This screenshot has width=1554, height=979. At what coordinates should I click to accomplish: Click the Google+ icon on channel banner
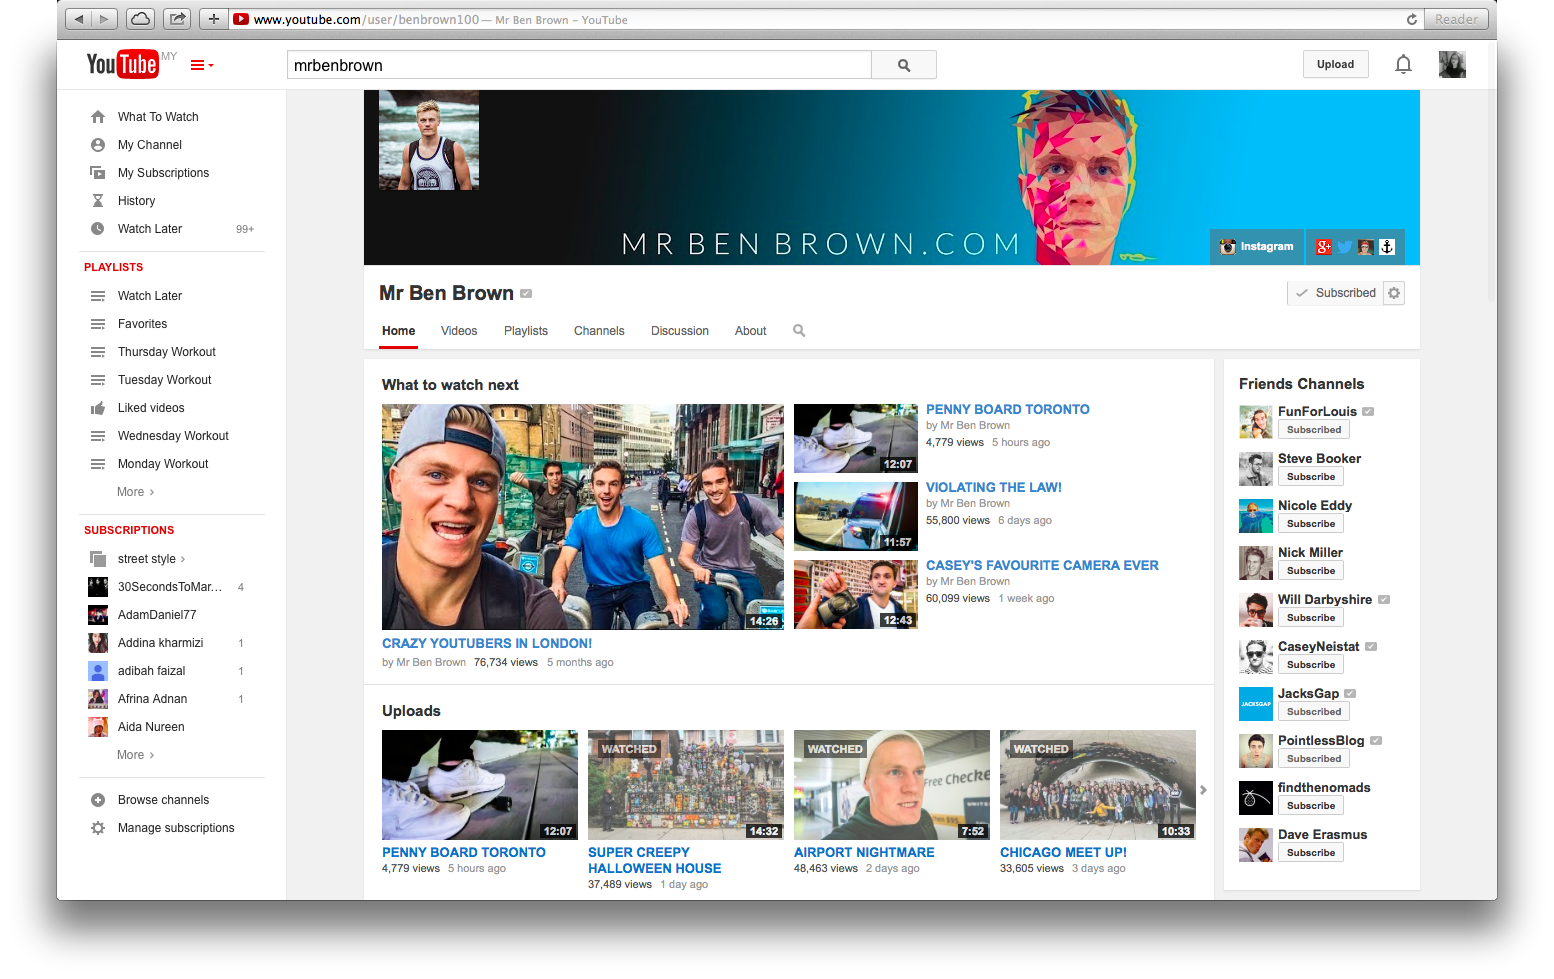tap(1324, 247)
